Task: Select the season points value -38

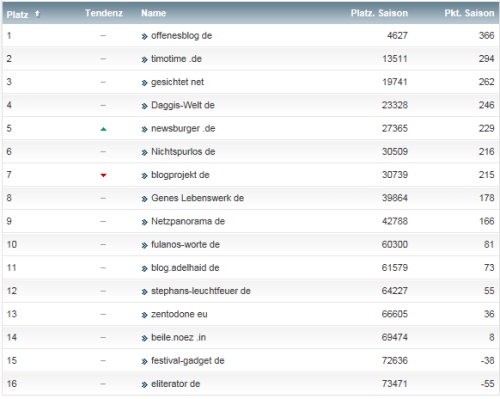Action: tap(487, 361)
